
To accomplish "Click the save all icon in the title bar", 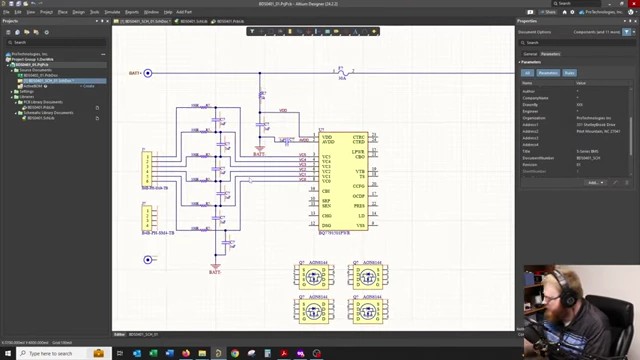I will pyautogui.click(x=19, y=4).
